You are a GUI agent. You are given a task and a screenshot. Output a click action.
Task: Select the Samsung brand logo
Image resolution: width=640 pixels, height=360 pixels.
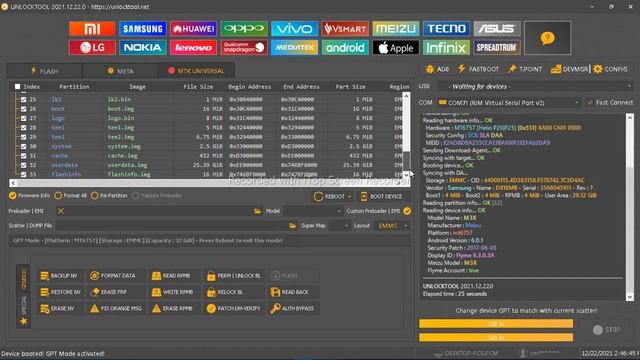pyautogui.click(x=143, y=29)
